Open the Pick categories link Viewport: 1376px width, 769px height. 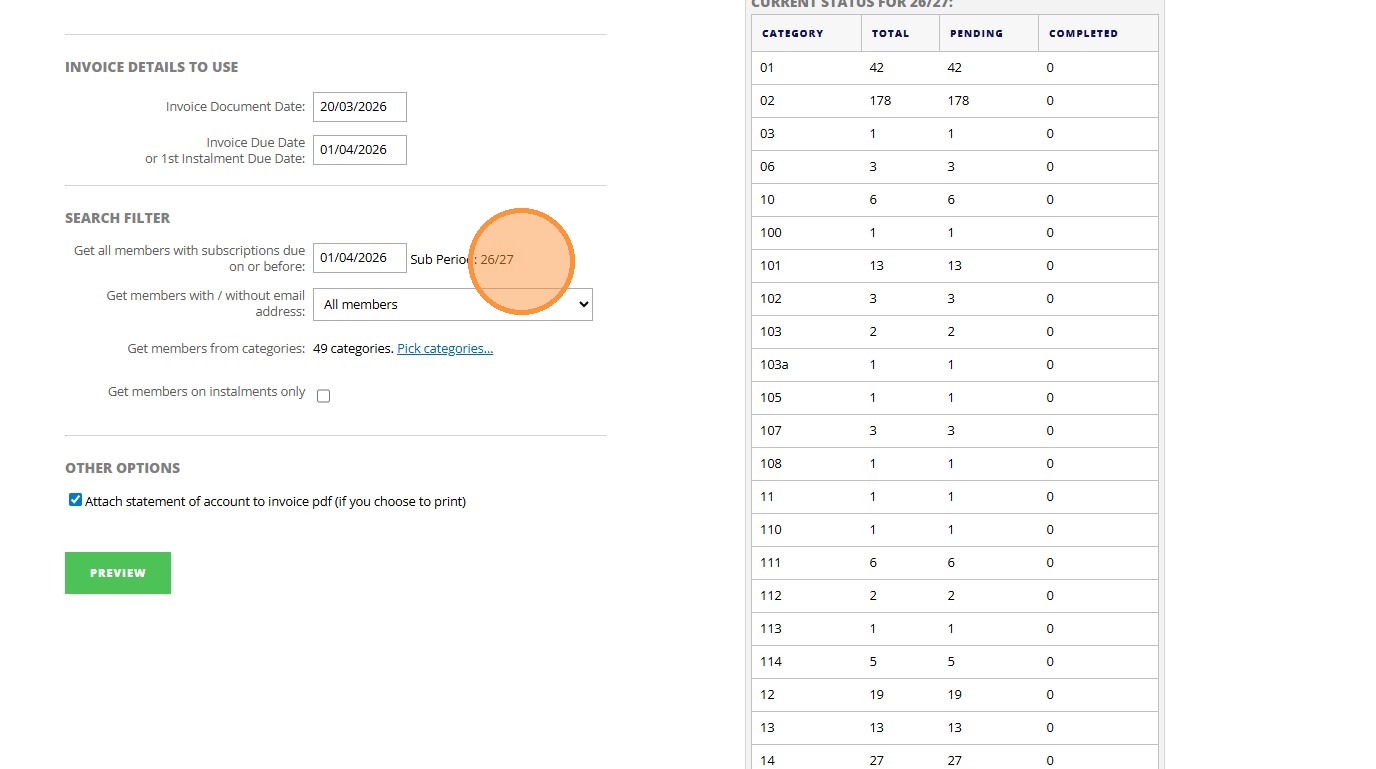click(x=445, y=349)
